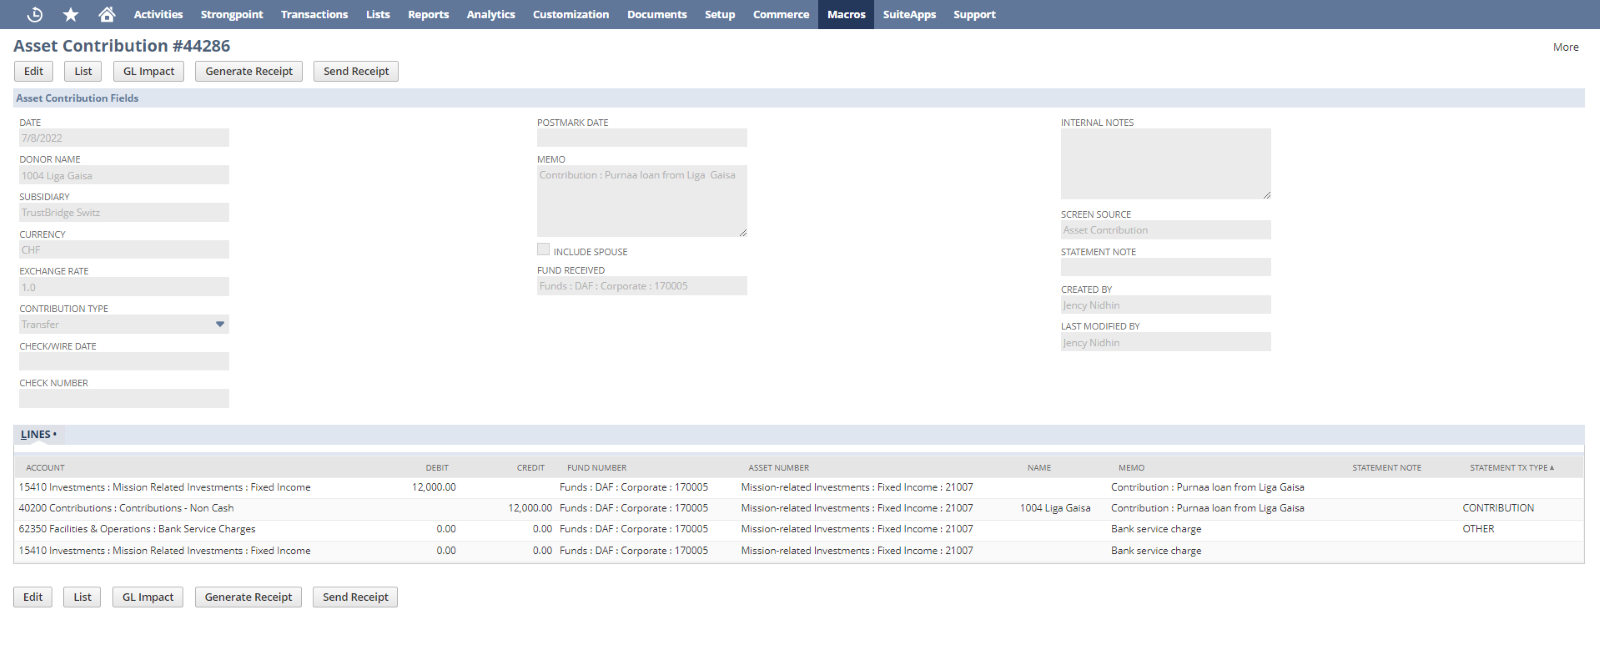This screenshot has width=1600, height=646.
Task: Open the Transactions menu
Action: (314, 14)
